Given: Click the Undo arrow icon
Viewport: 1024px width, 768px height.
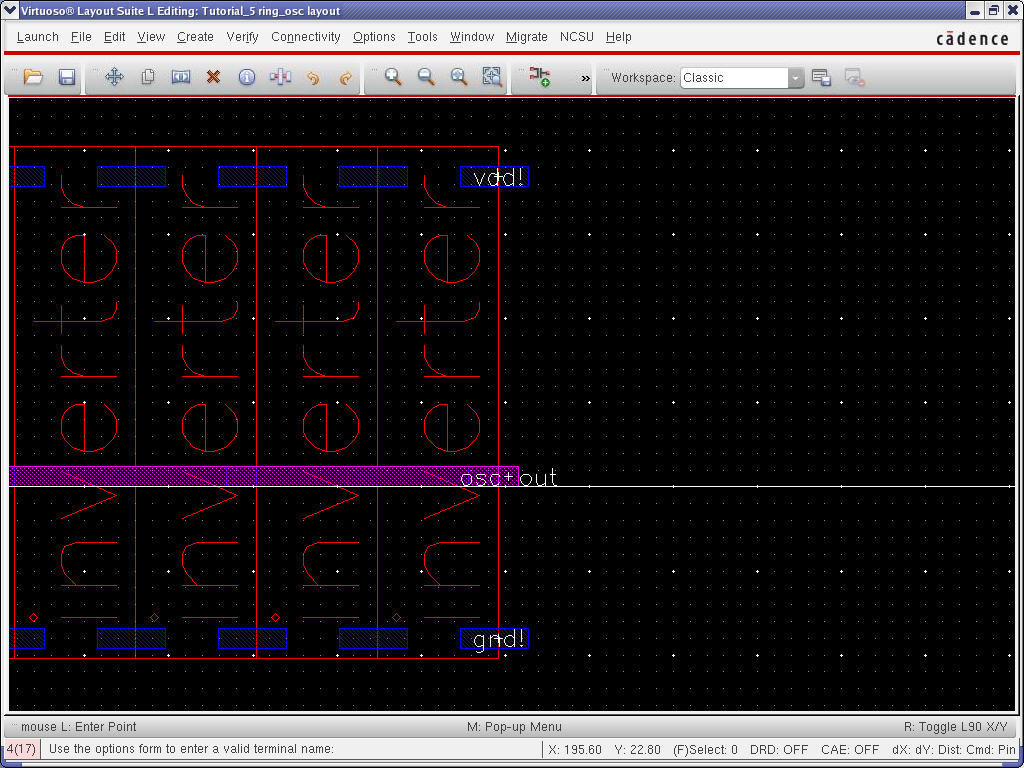Looking at the screenshot, I should pyautogui.click(x=313, y=77).
